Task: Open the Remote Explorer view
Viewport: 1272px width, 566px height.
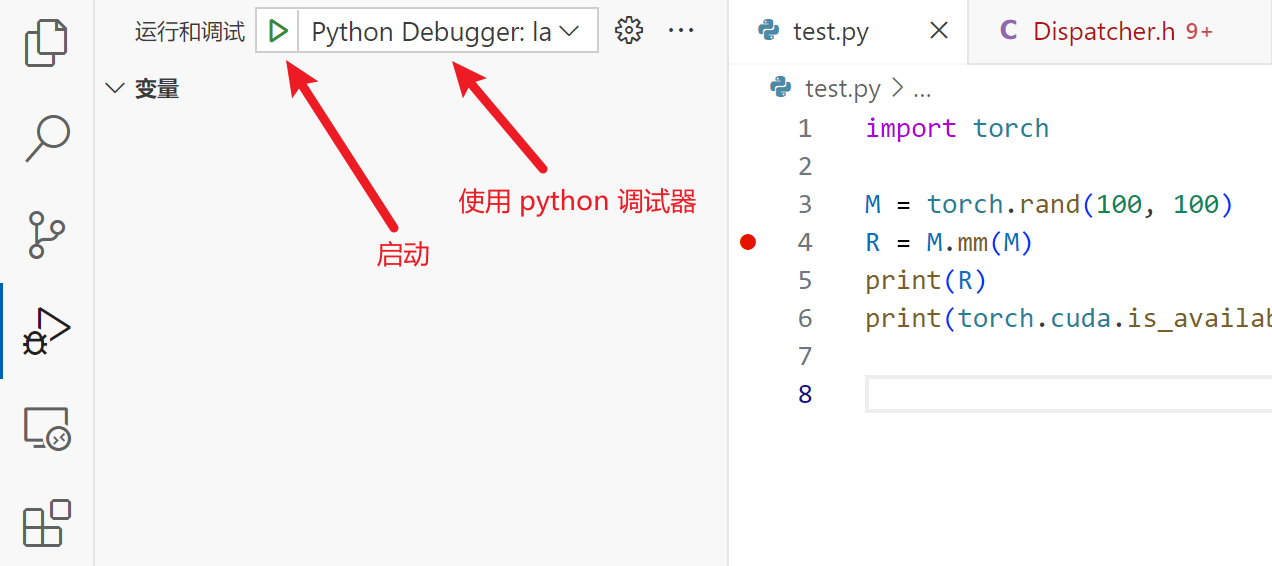Action: pyautogui.click(x=46, y=428)
